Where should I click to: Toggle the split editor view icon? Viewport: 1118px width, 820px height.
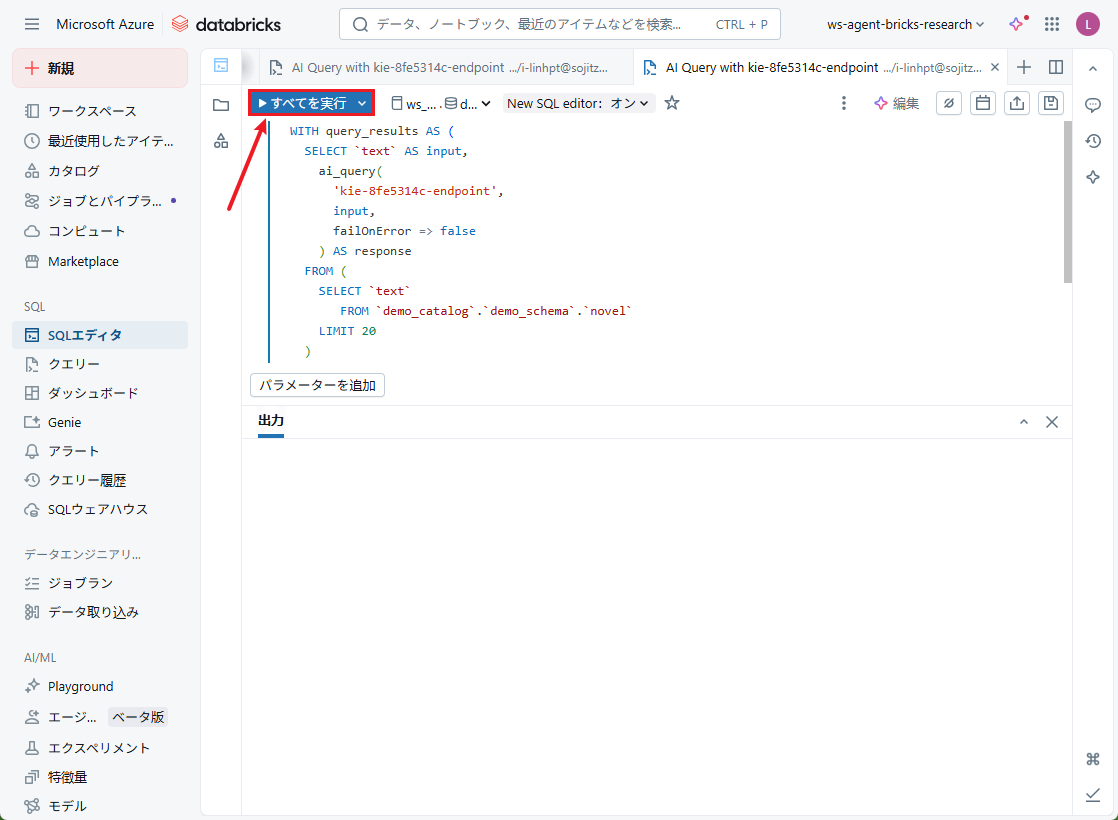[1056, 67]
